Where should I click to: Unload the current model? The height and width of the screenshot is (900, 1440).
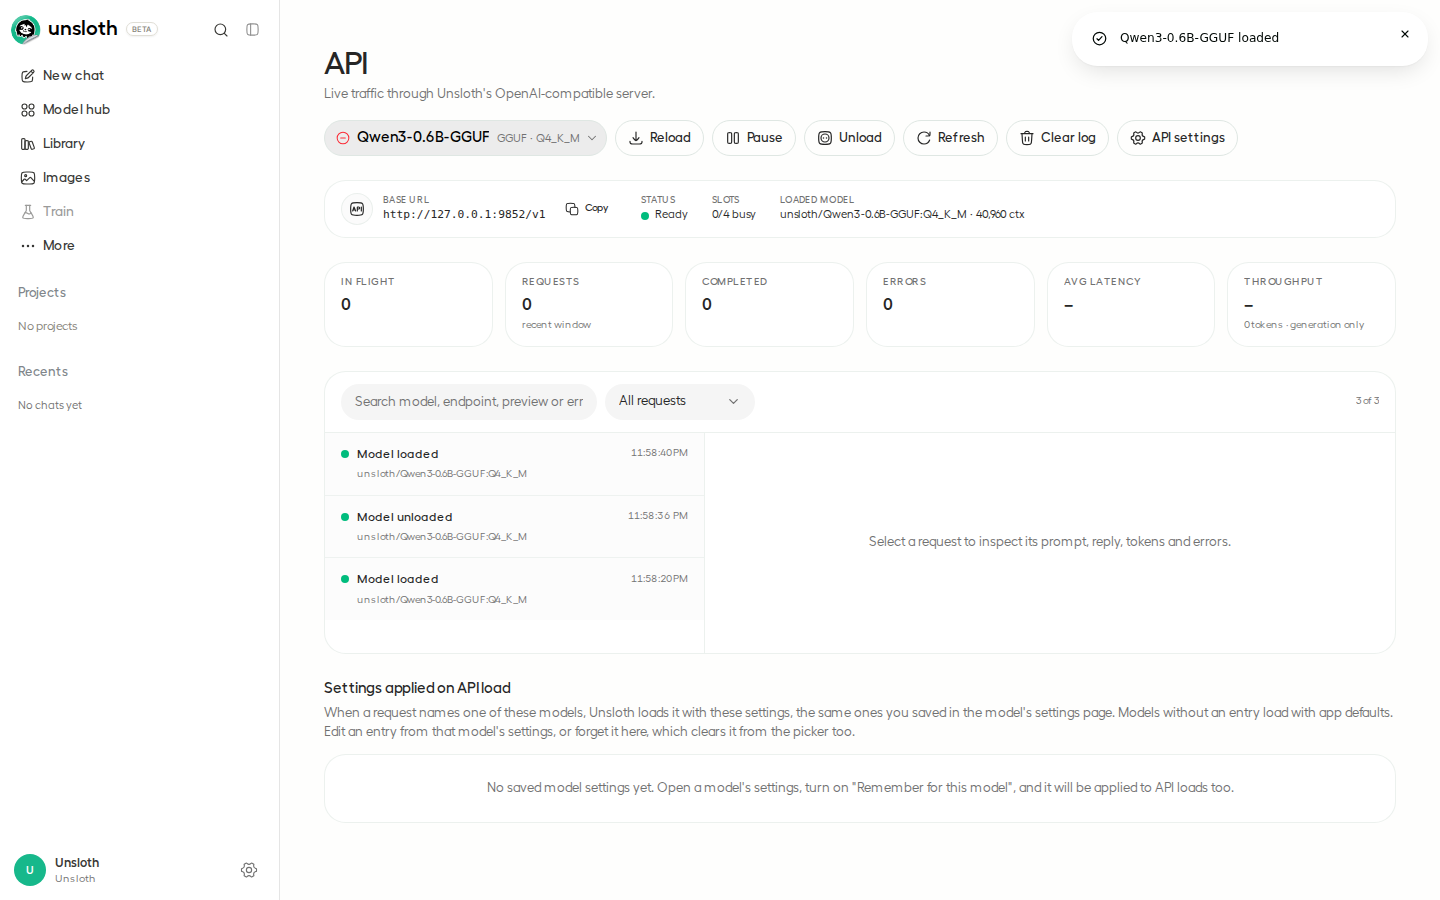click(849, 138)
